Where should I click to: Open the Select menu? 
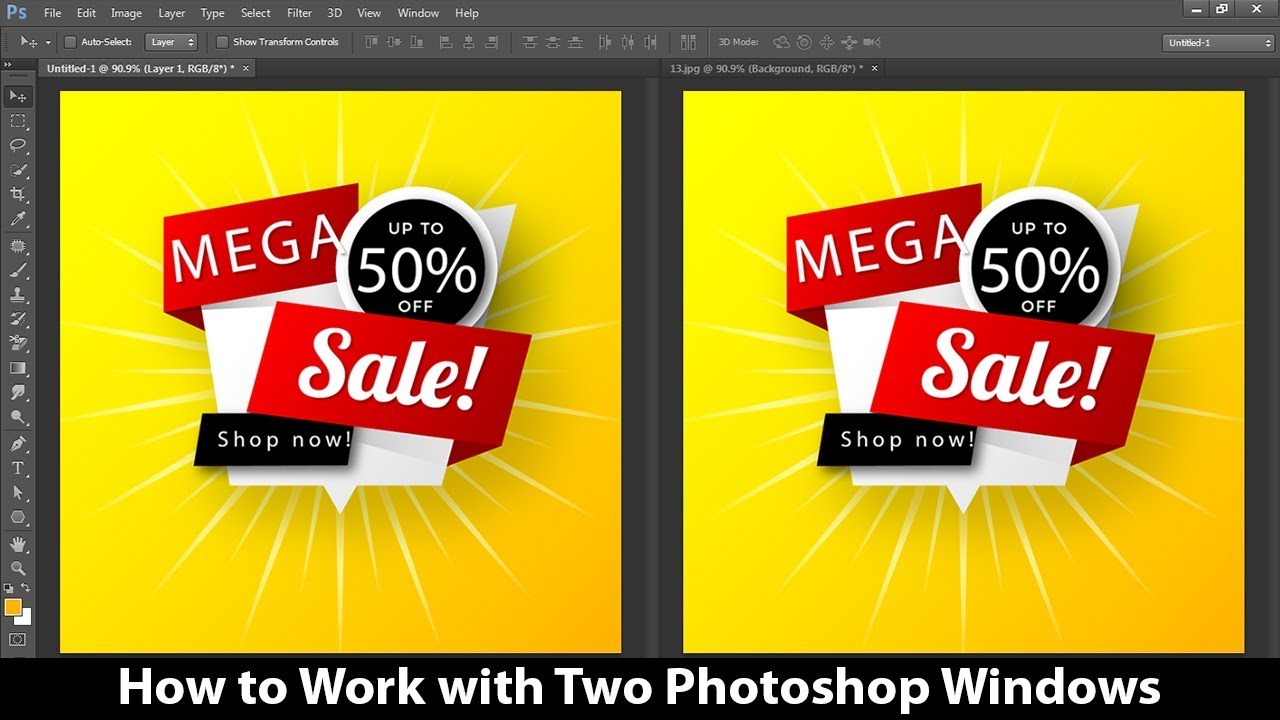(x=256, y=13)
